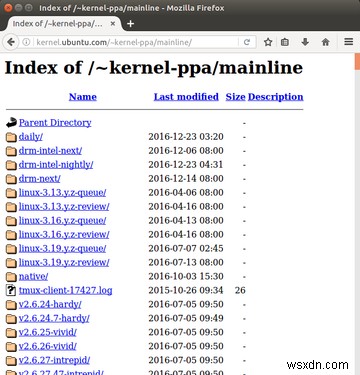The width and height of the screenshot is (360, 375).
Task: Click the date 2016-12-14 08:00 for drm-next/
Action: tap(186, 179)
